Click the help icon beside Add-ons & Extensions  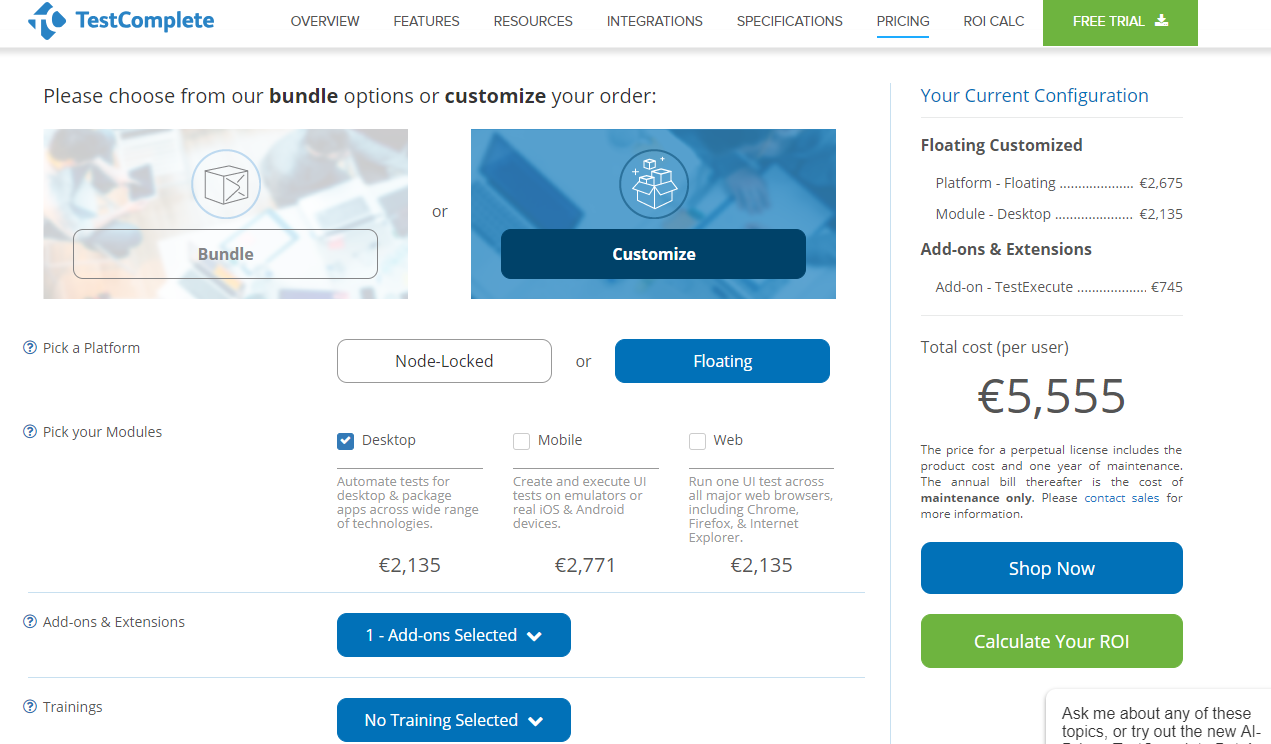click(x=30, y=622)
